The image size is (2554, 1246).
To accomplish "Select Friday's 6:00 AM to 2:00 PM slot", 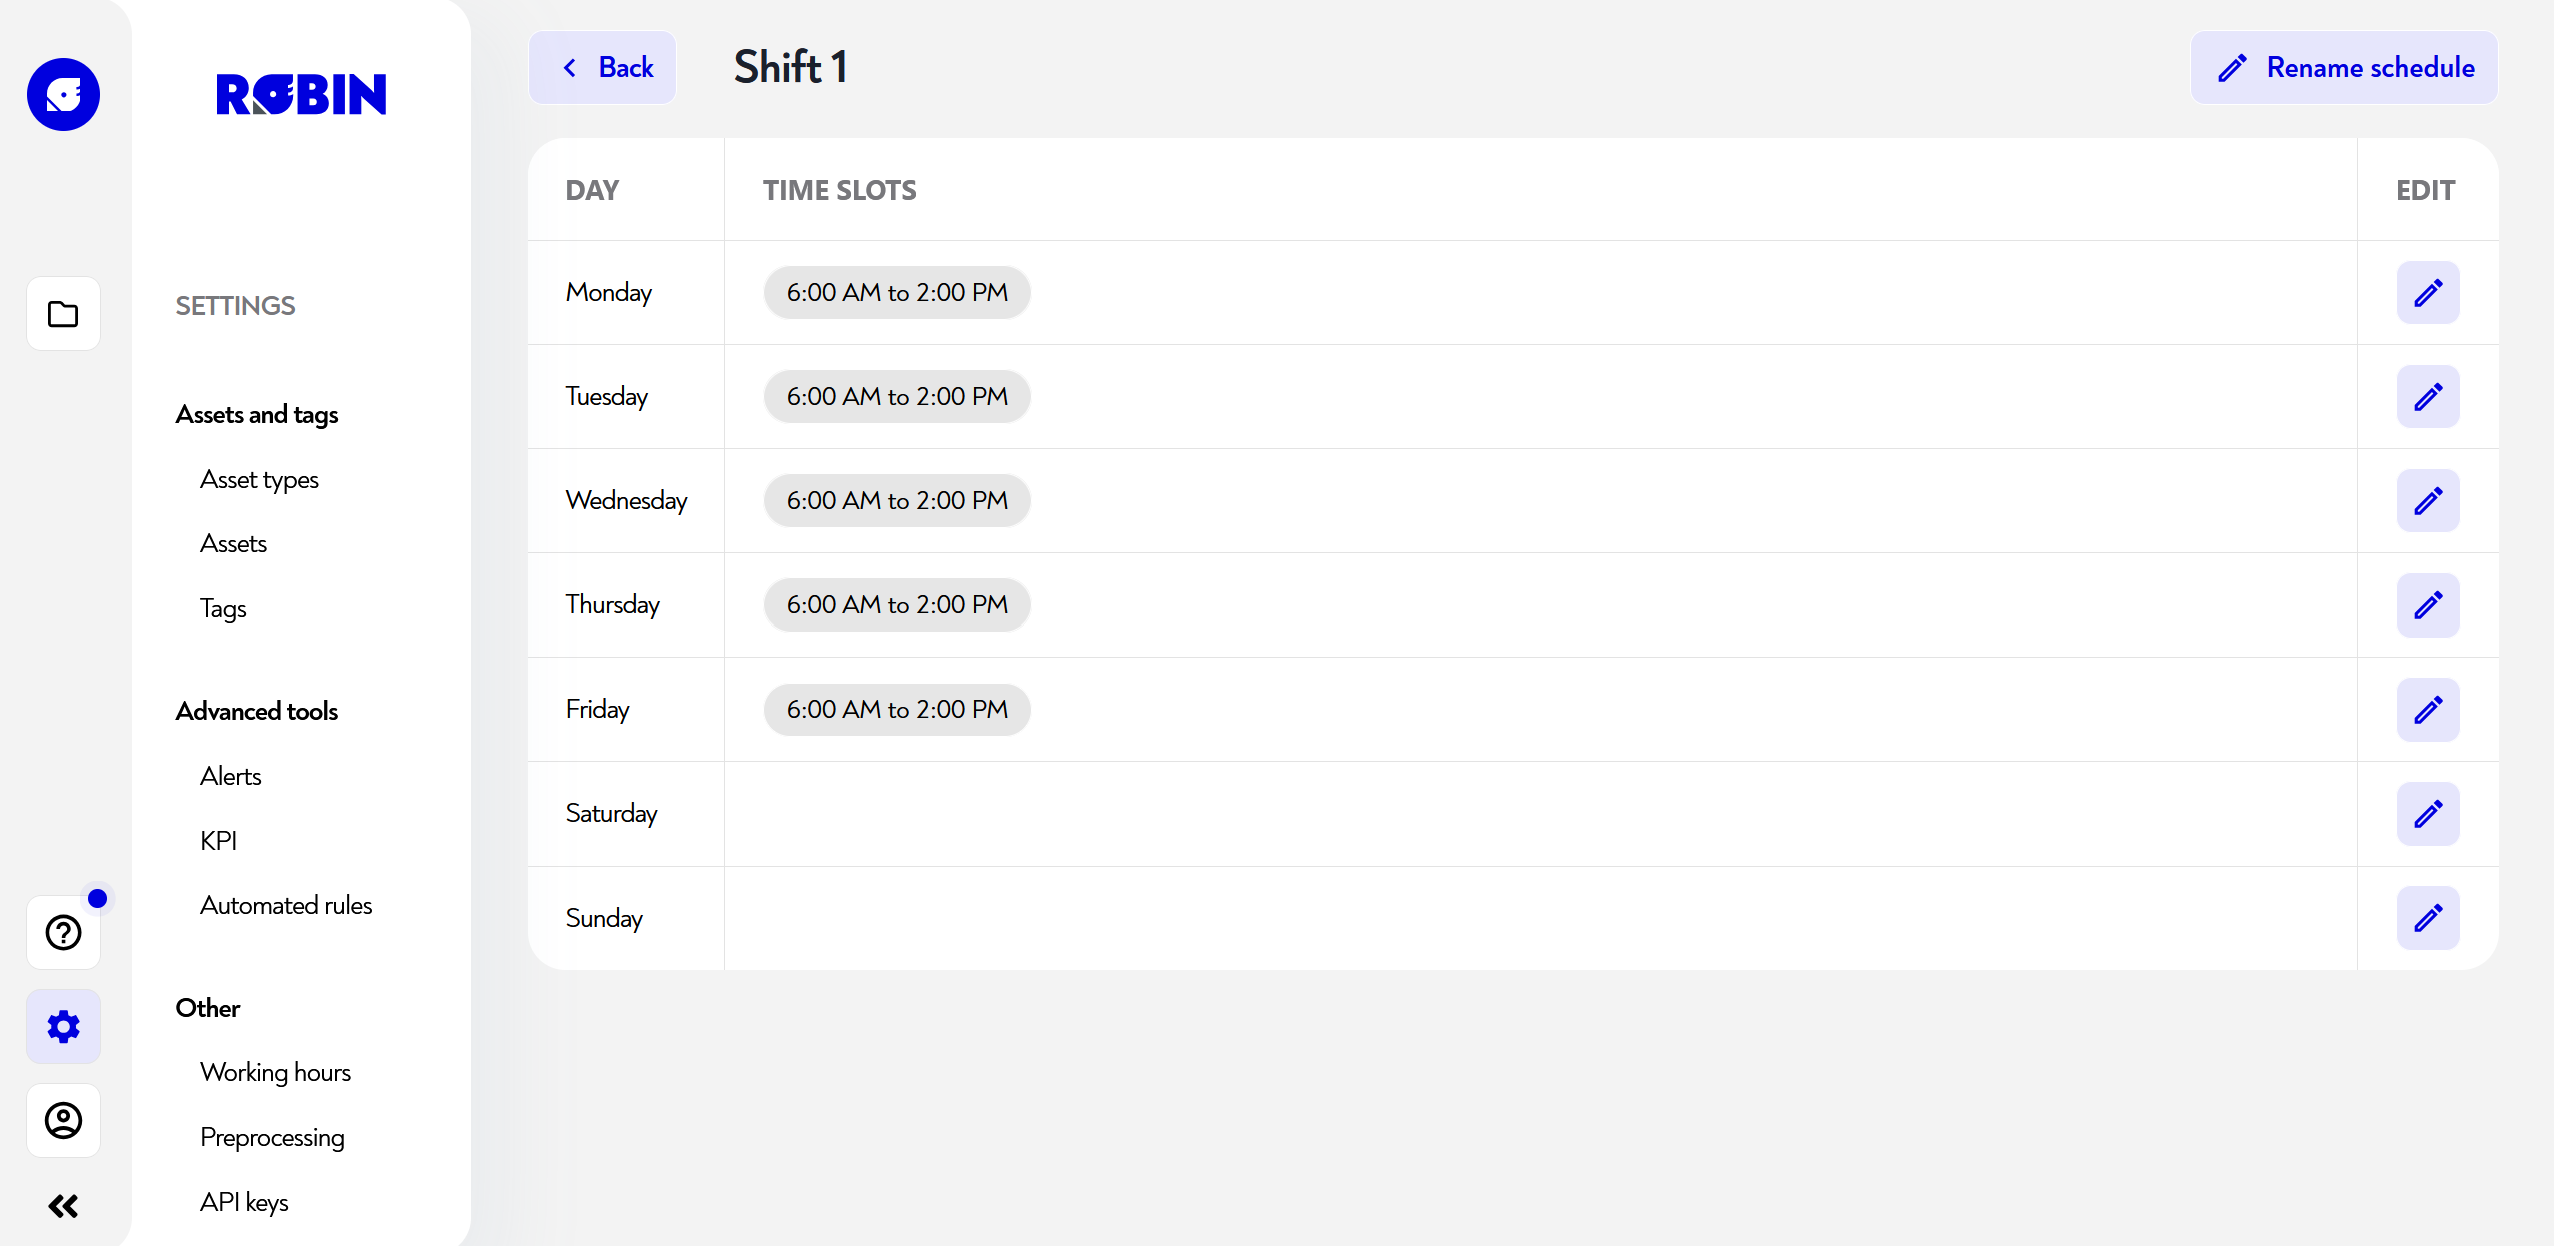I will click(895, 709).
